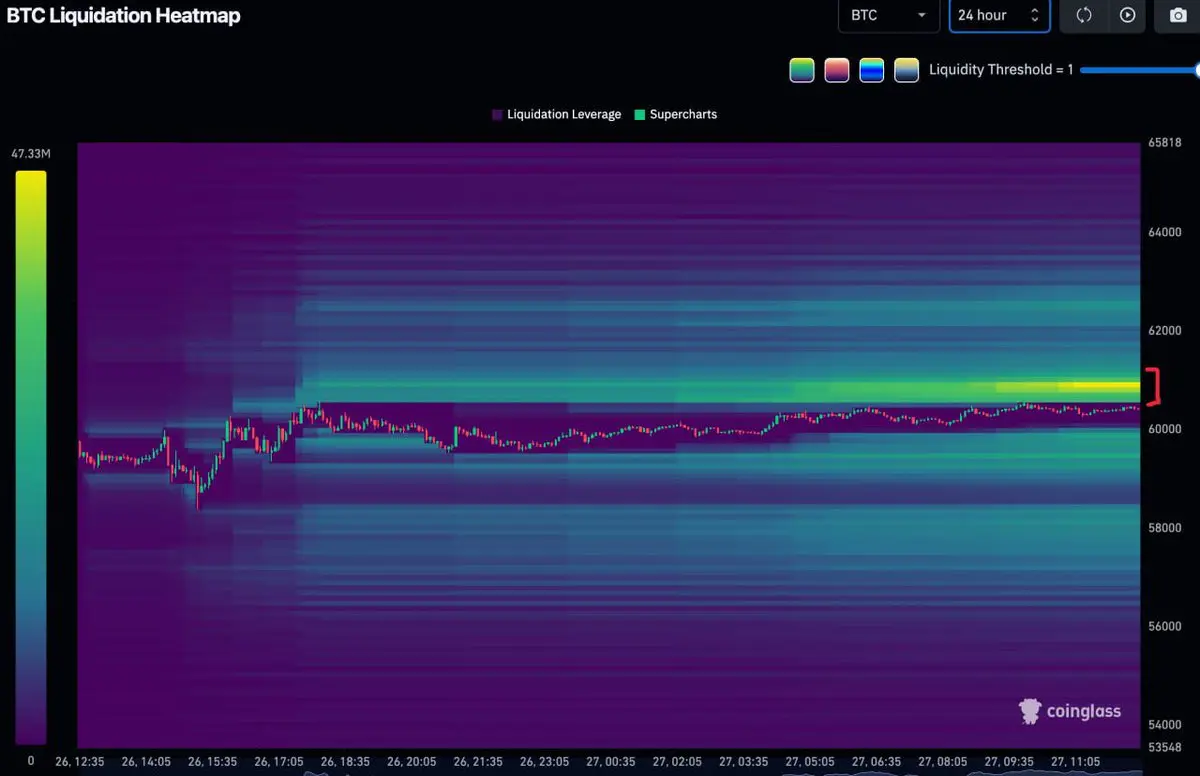Click the 26, 12:35 time label
1200x776 pixels.
click(x=79, y=762)
